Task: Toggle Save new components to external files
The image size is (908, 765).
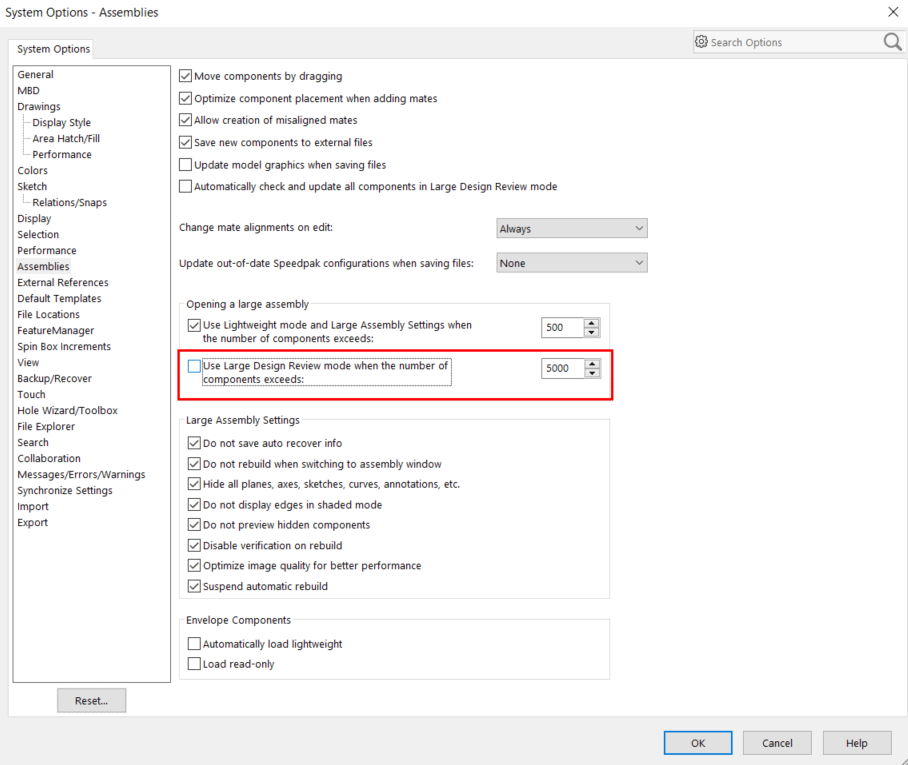Action: point(185,142)
